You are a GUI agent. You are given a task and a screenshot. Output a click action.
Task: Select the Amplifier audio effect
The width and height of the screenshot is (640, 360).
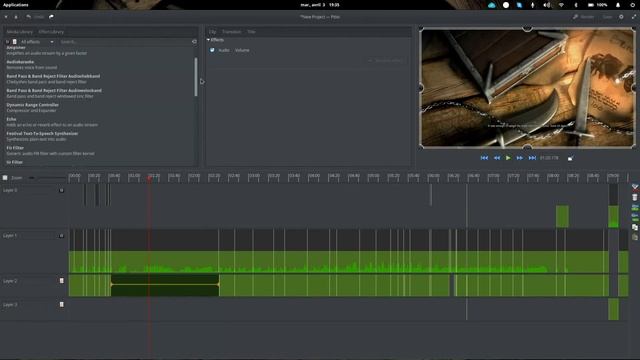(46, 50)
